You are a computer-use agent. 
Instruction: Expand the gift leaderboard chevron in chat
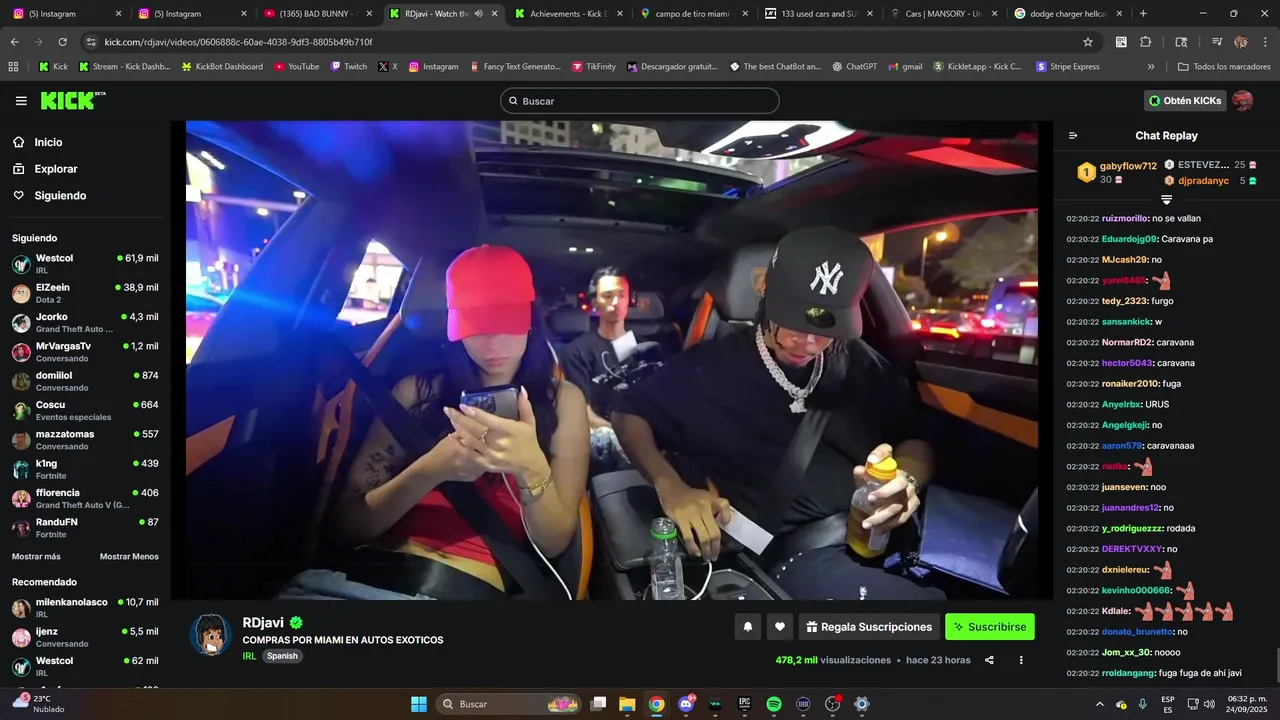click(x=1166, y=200)
